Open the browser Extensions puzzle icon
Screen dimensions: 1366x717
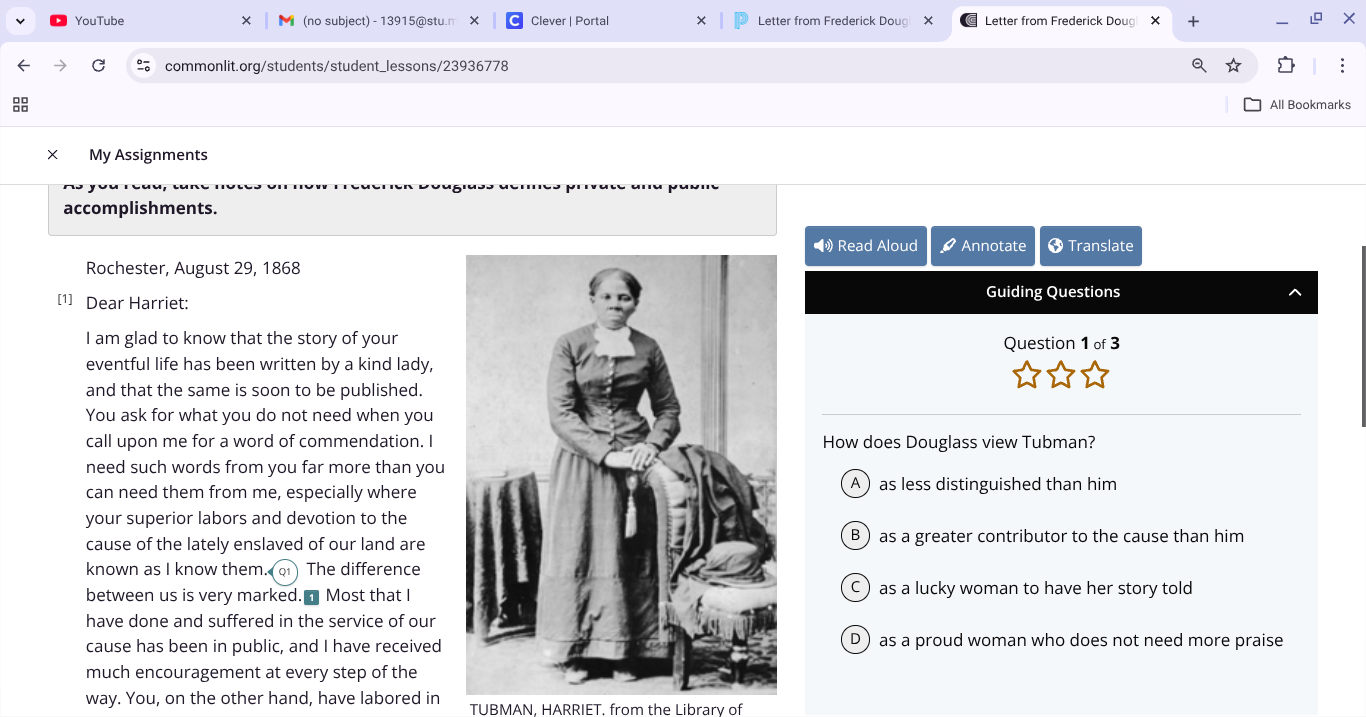(x=1286, y=65)
